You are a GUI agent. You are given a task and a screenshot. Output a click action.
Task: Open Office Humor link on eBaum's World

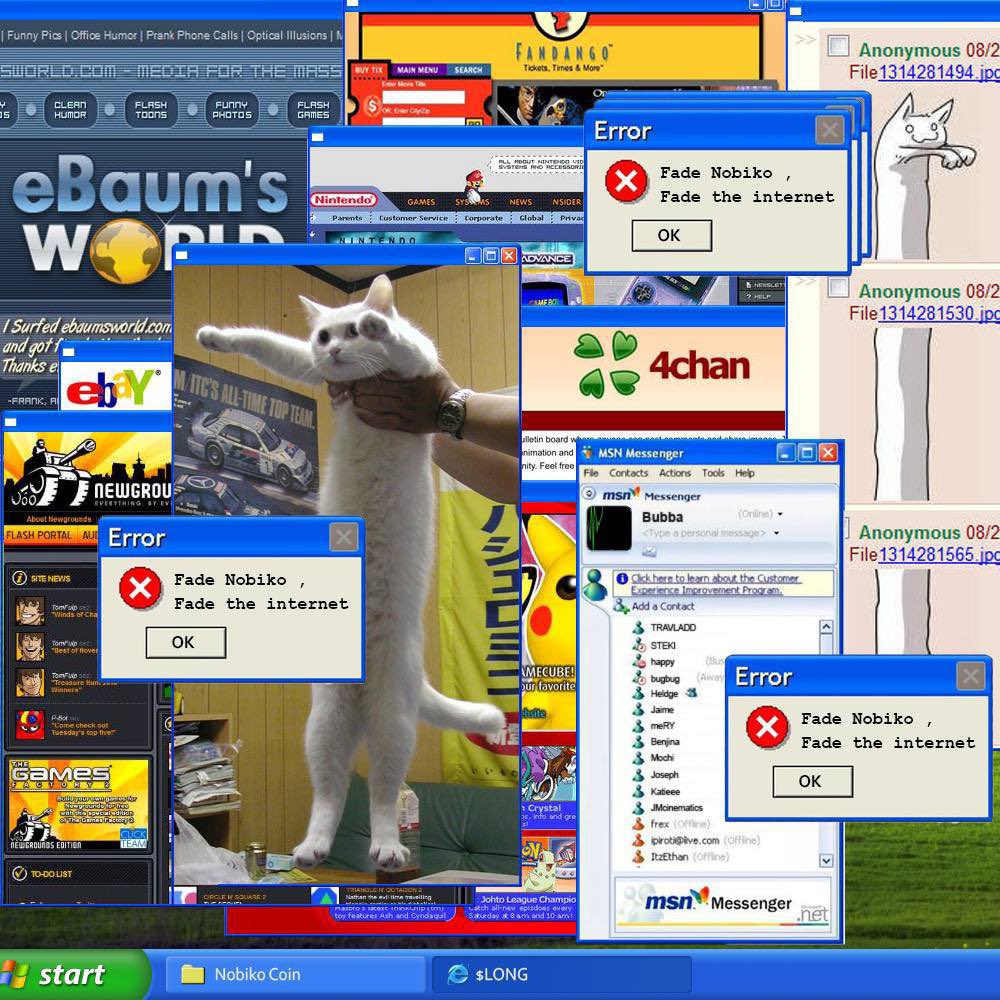point(104,35)
